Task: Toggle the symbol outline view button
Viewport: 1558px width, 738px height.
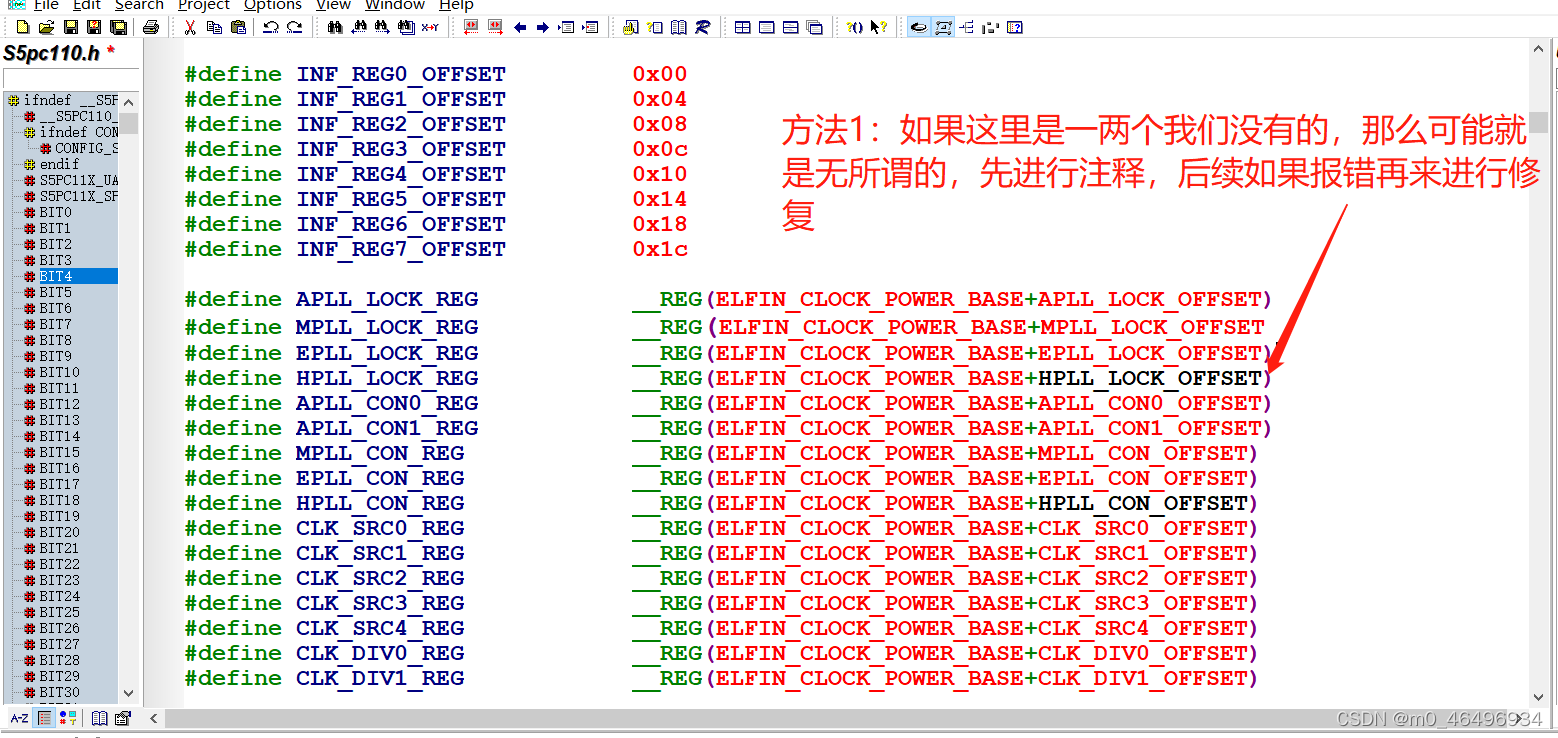Action: (45, 718)
